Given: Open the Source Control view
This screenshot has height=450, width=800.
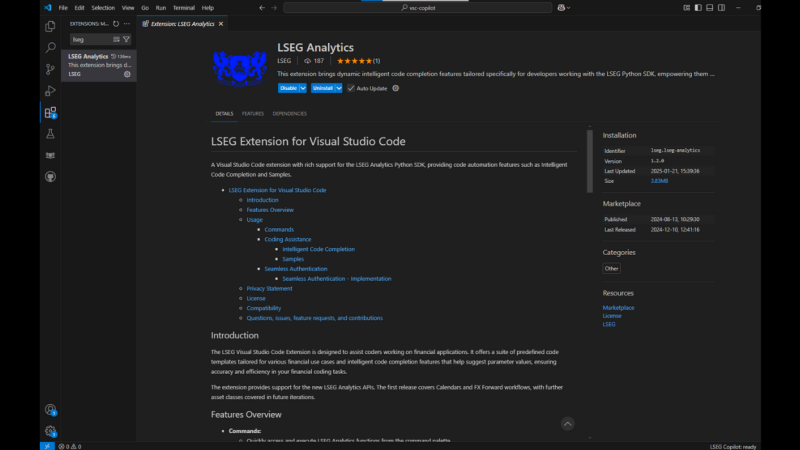Looking at the screenshot, I should pos(50,69).
